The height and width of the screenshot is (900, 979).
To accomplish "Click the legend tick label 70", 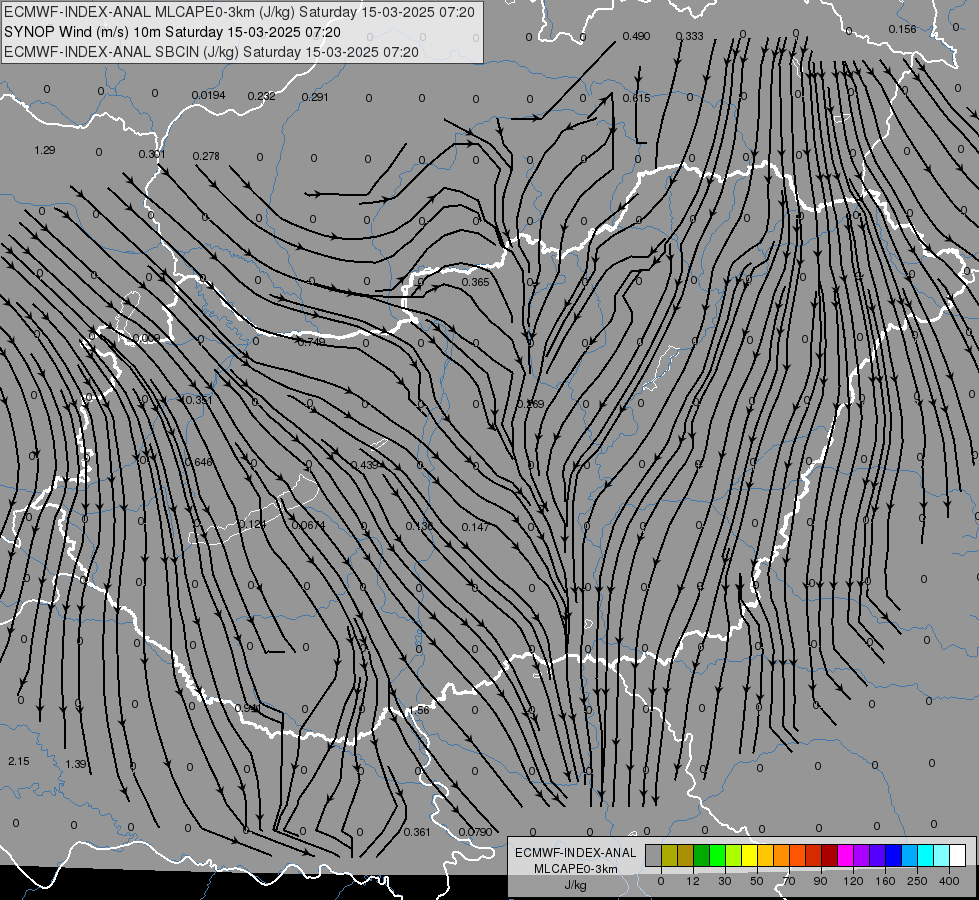I will click(x=789, y=881).
